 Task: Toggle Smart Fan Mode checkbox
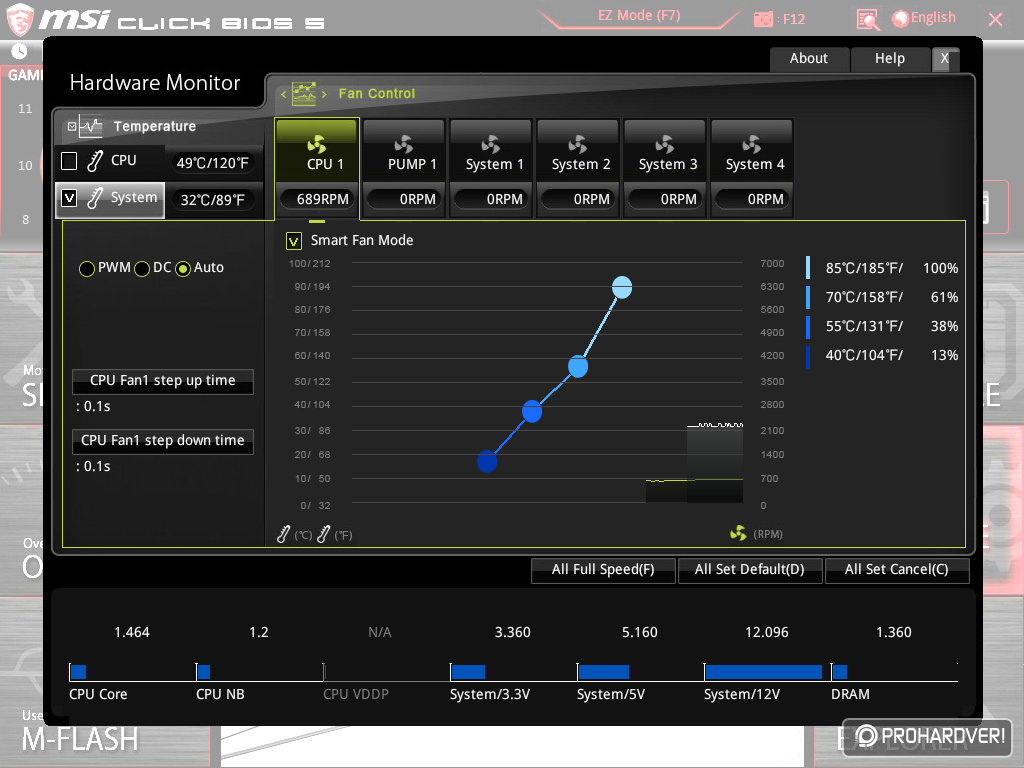pyautogui.click(x=294, y=241)
